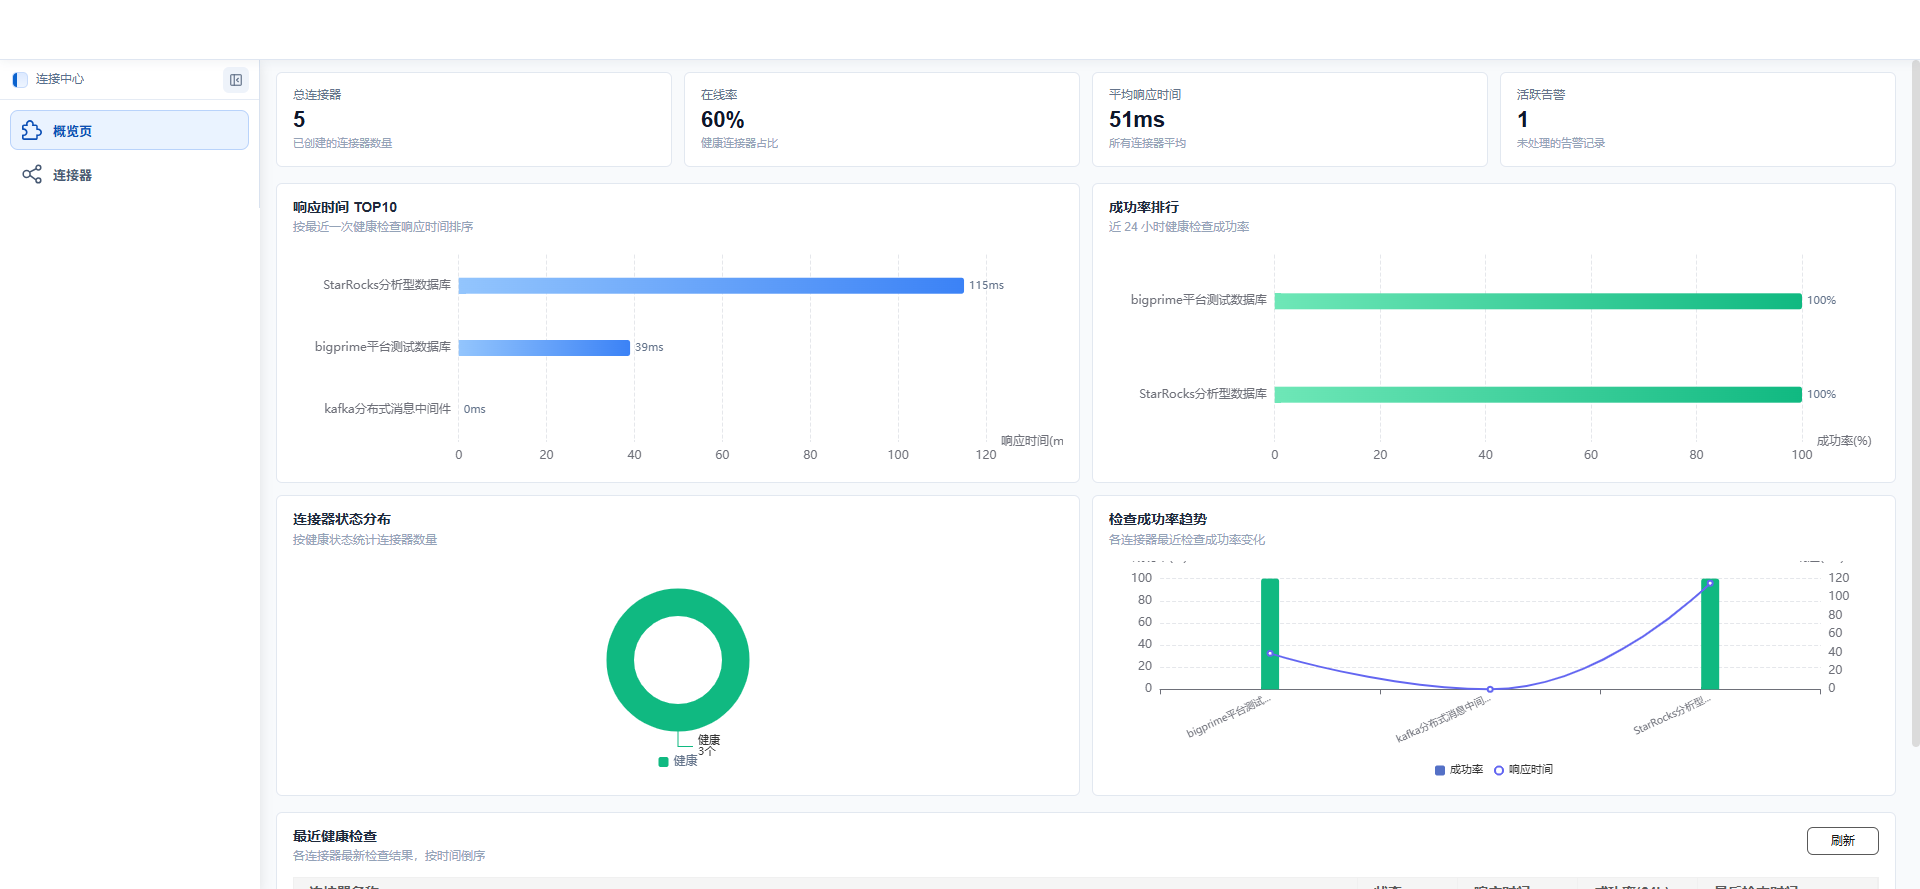The height and width of the screenshot is (889, 1920).
Task: Click the 在线率 value 60%
Action: point(722,120)
